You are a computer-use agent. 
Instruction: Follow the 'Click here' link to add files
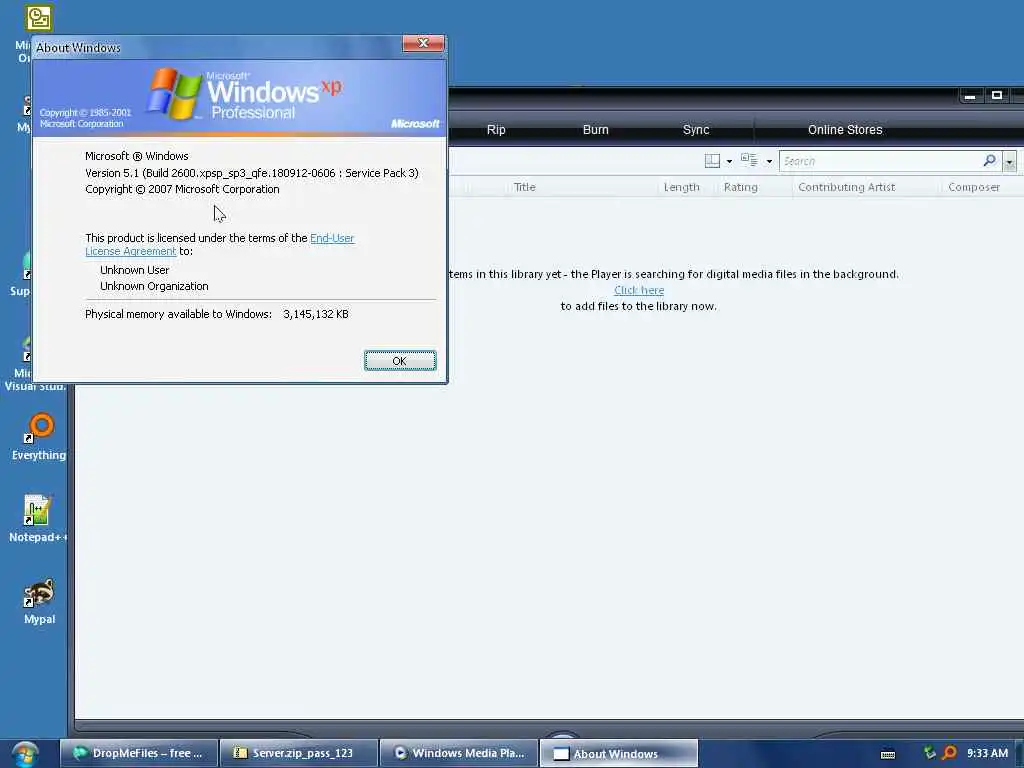(x=639, y=290)
